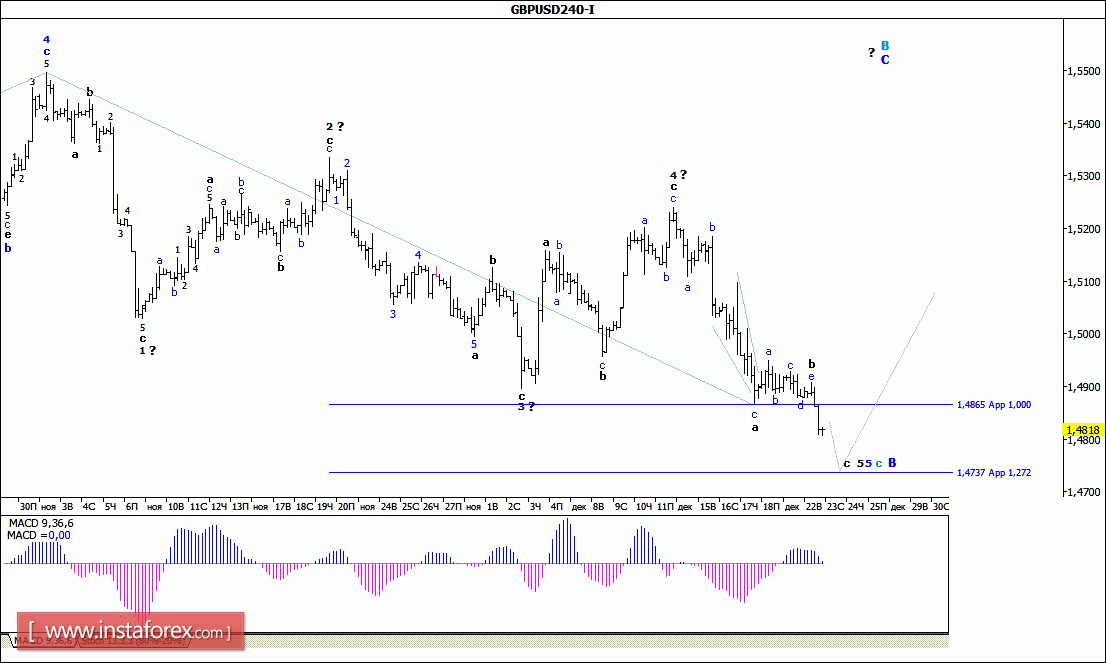The image size is (1106, 663).
Task: Click the blue '? B C' projection label
Action: coord(879,53)
